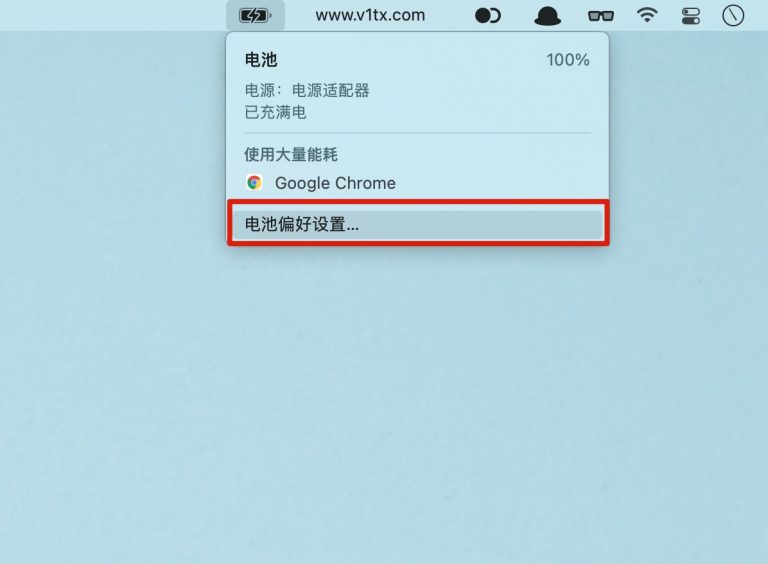768x564 pixels.
Task: Toggle the half-filled circle dark mode icon
Action: point(488,16)
